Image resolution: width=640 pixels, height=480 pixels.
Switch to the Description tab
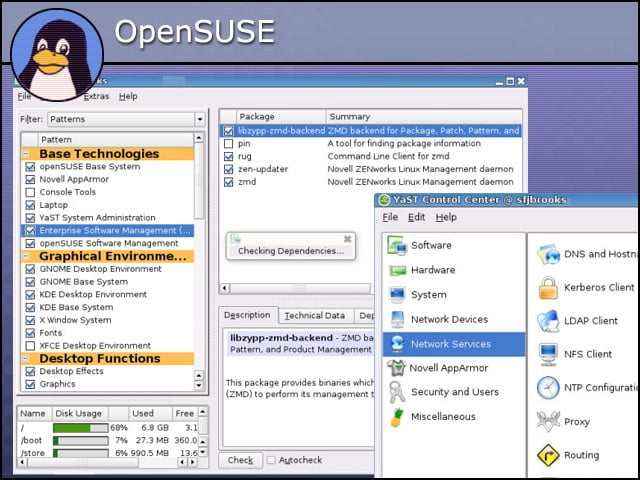(247, 316)
